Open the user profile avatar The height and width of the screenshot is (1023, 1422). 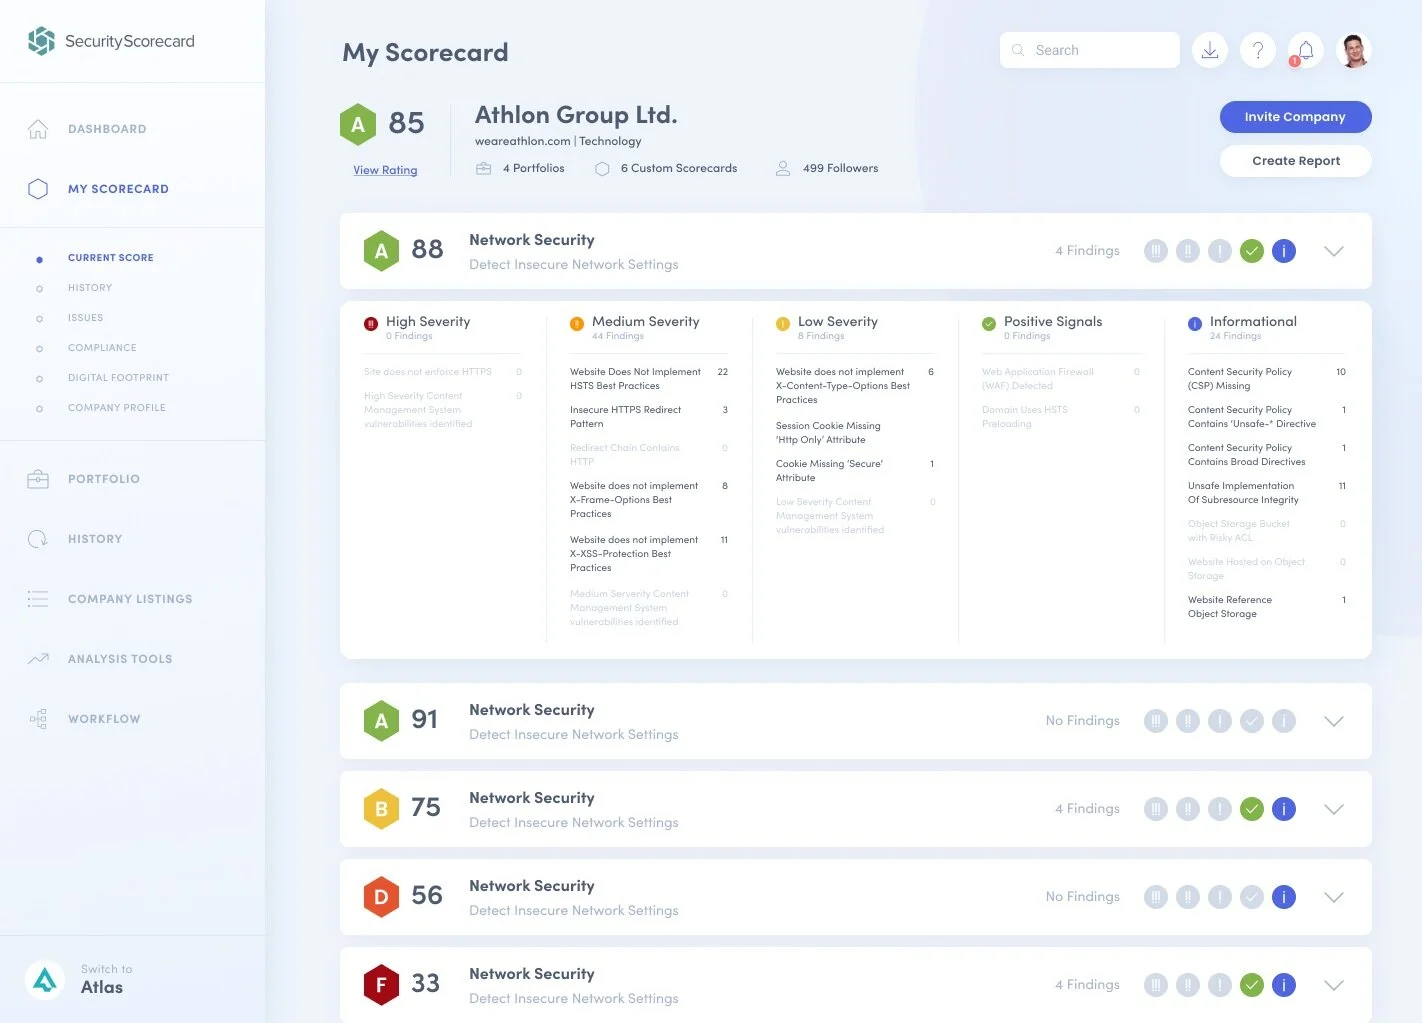1354,50
